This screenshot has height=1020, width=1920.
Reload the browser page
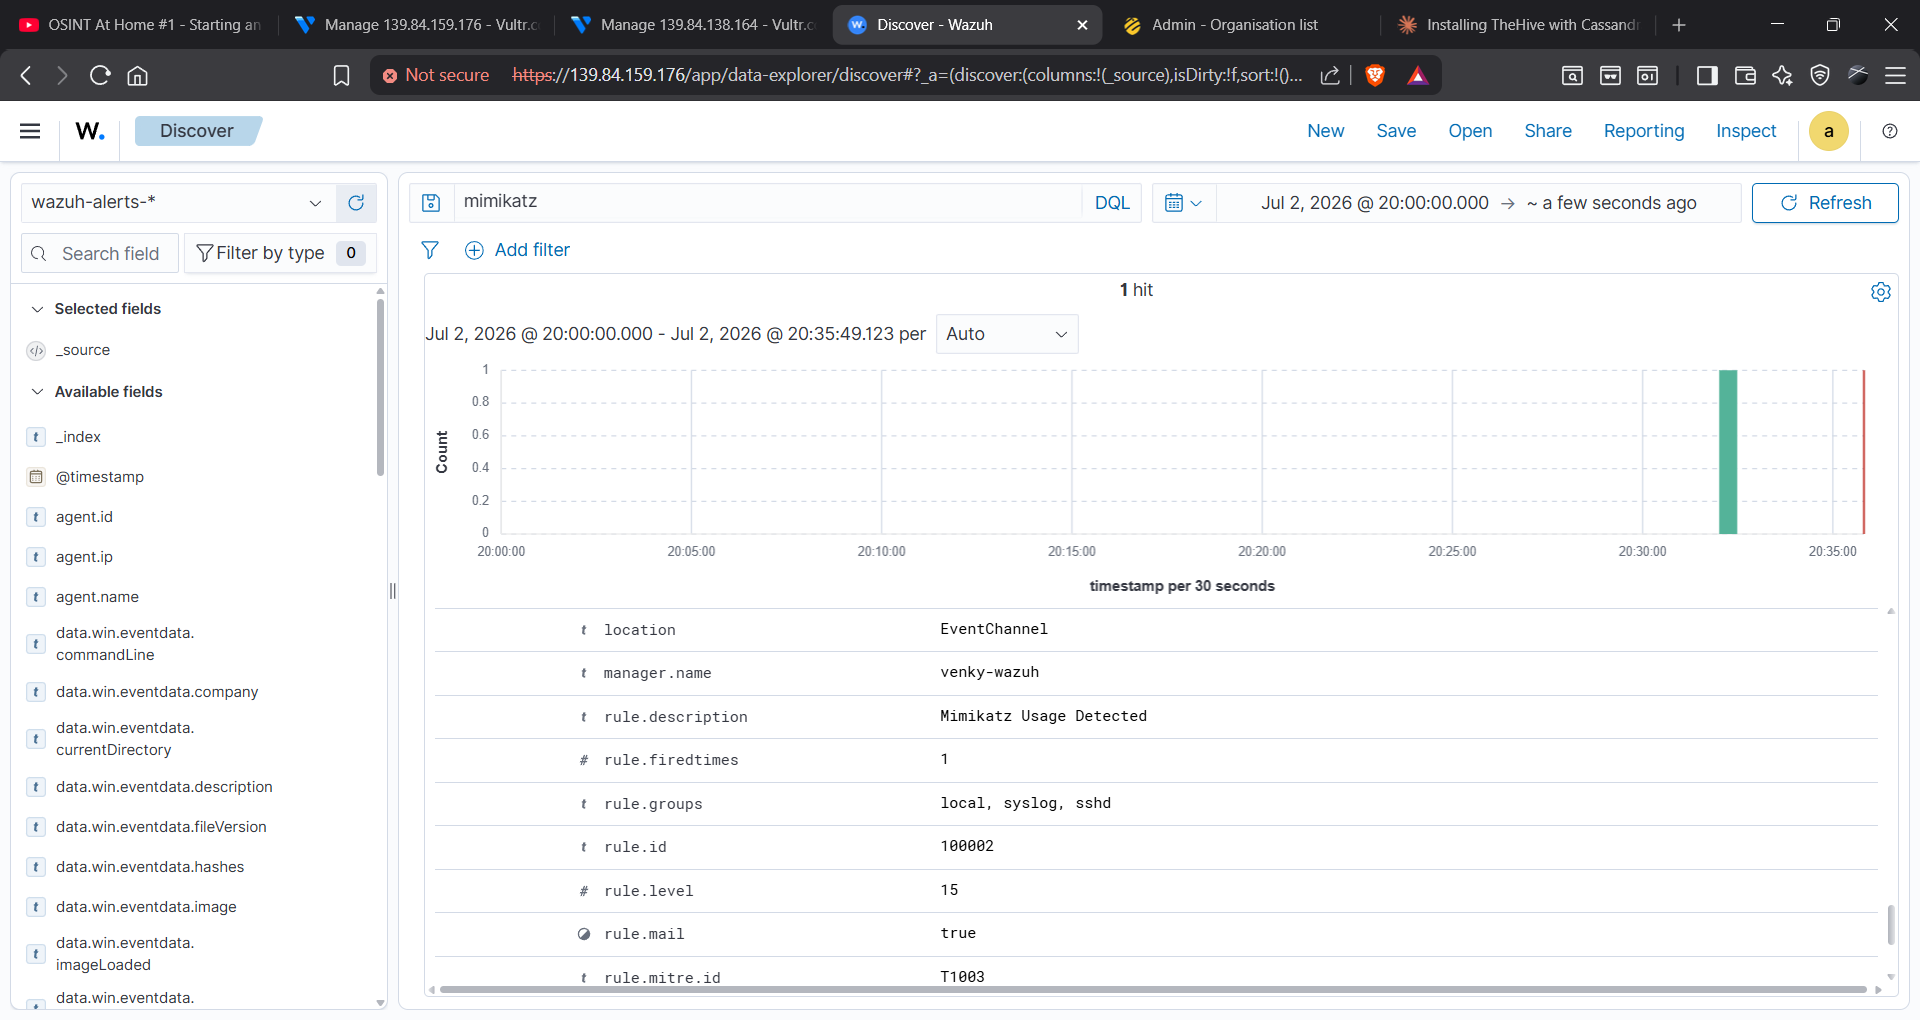(100, 75)
